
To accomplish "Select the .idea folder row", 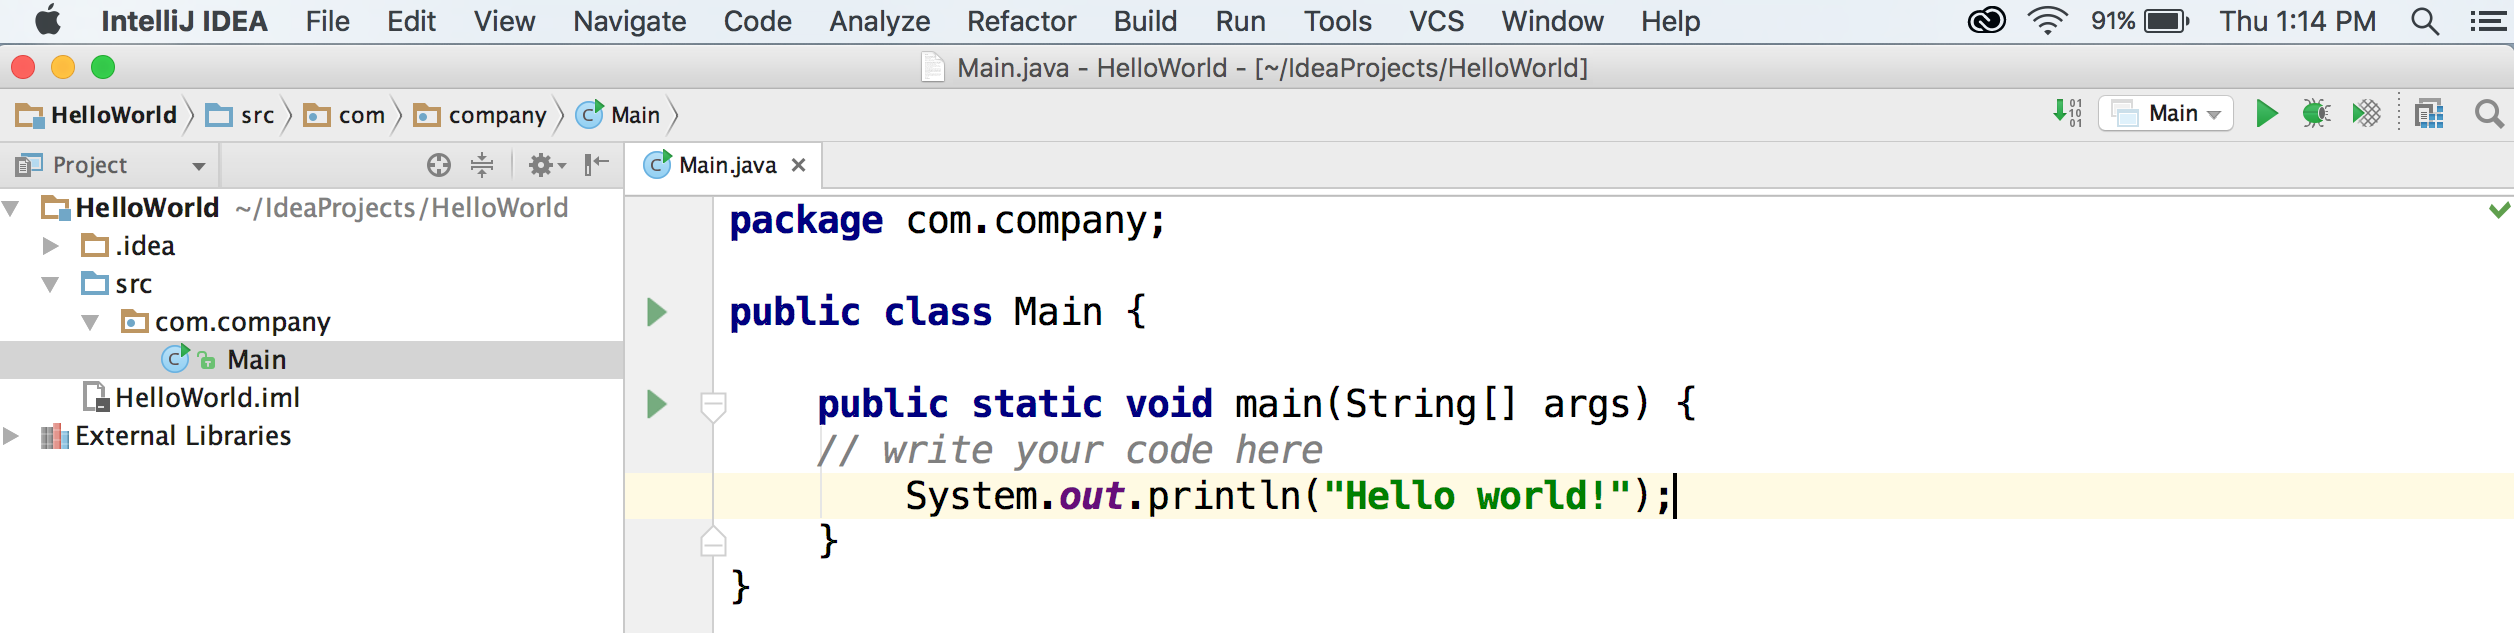I will pyautogui.click(x=311, y=246).
